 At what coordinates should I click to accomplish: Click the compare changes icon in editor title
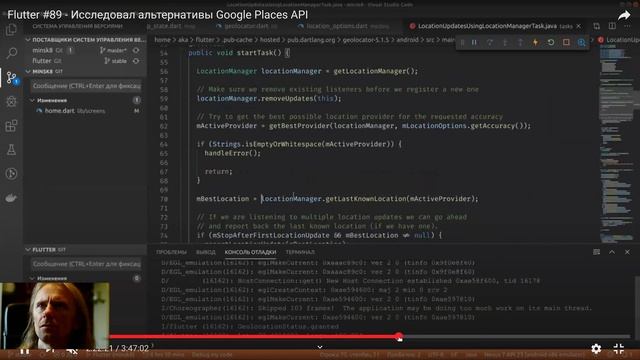point(597,26)
